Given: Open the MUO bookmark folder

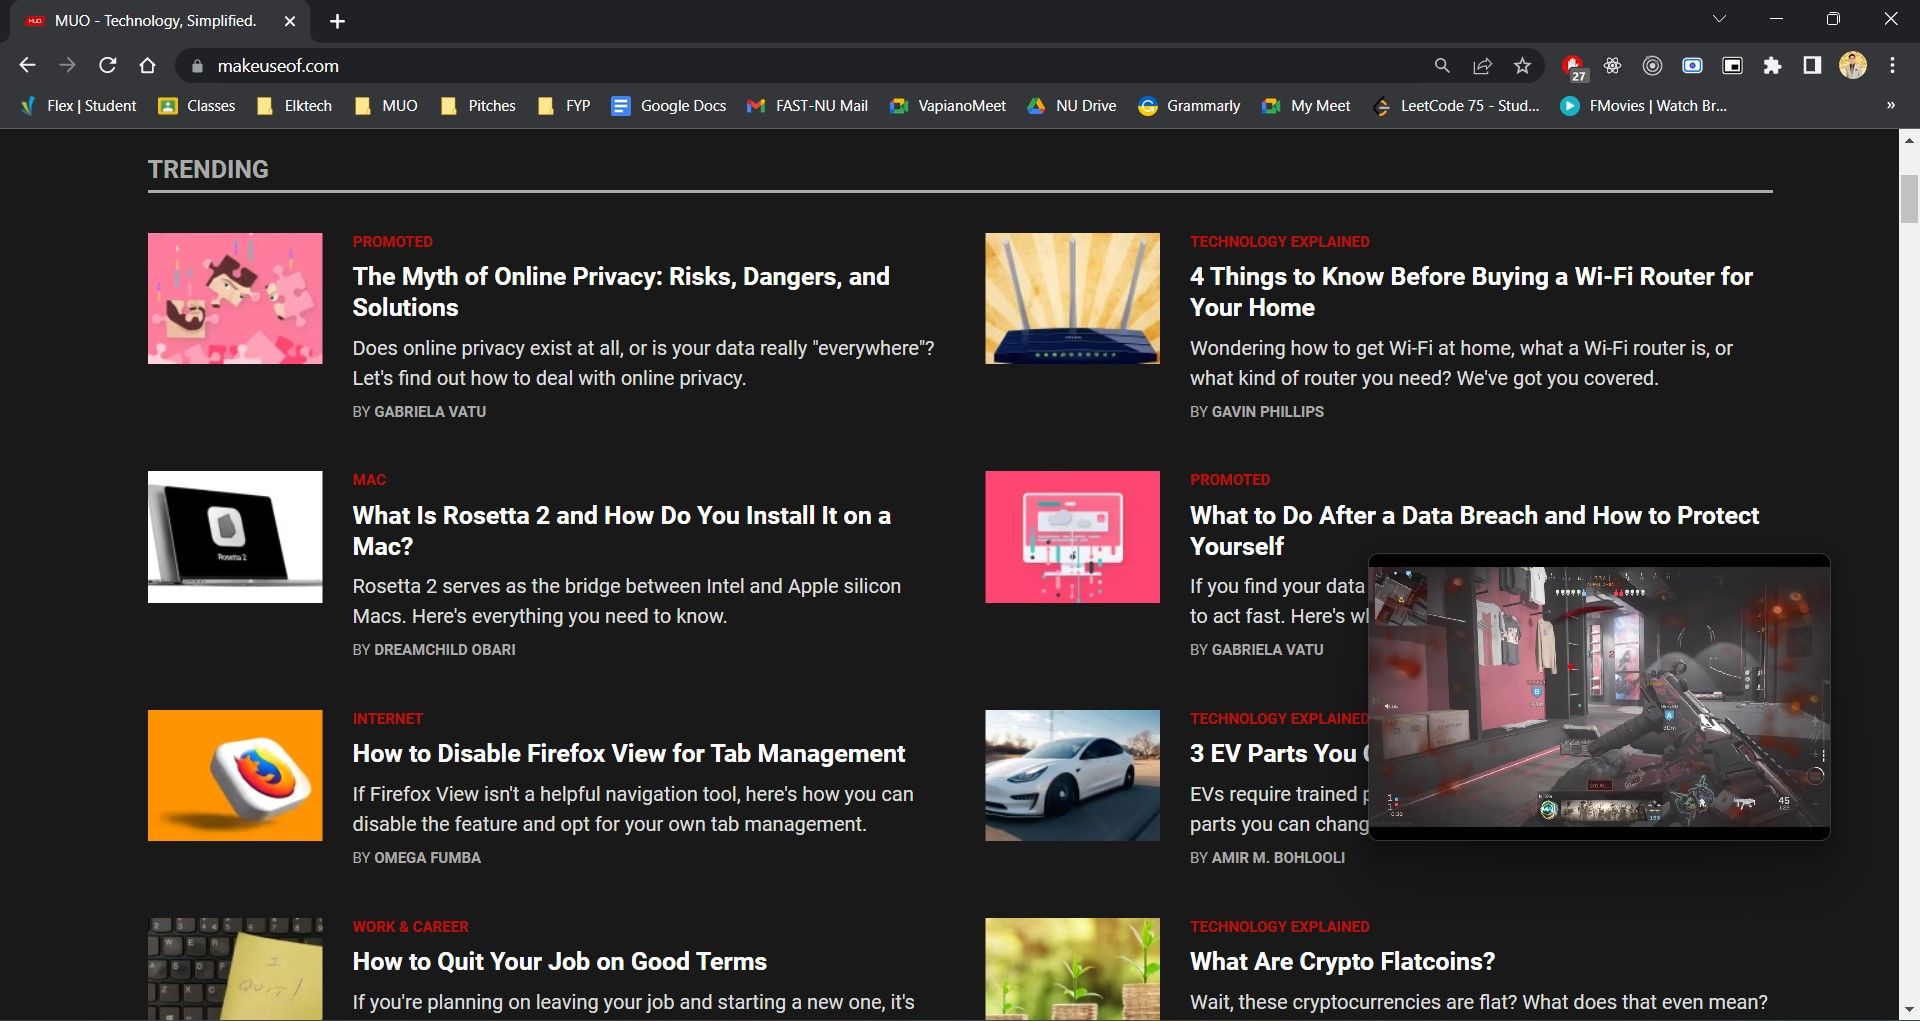Looking at the screenshot, I should click(x=386, y=105).
